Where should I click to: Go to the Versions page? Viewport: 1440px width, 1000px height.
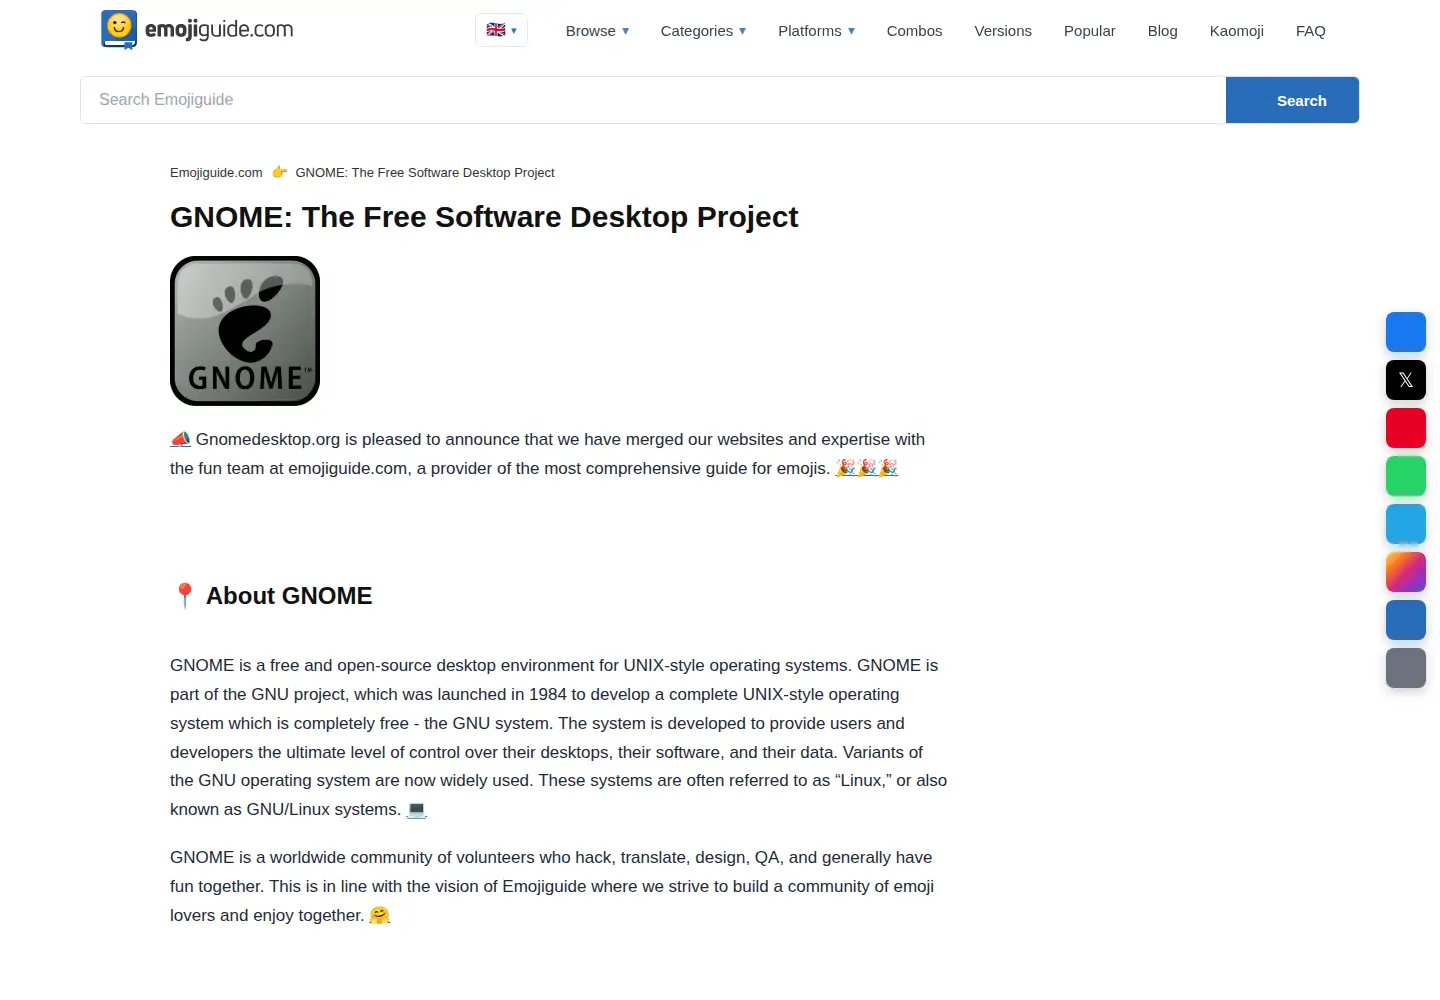click(x=1003, y=31)
